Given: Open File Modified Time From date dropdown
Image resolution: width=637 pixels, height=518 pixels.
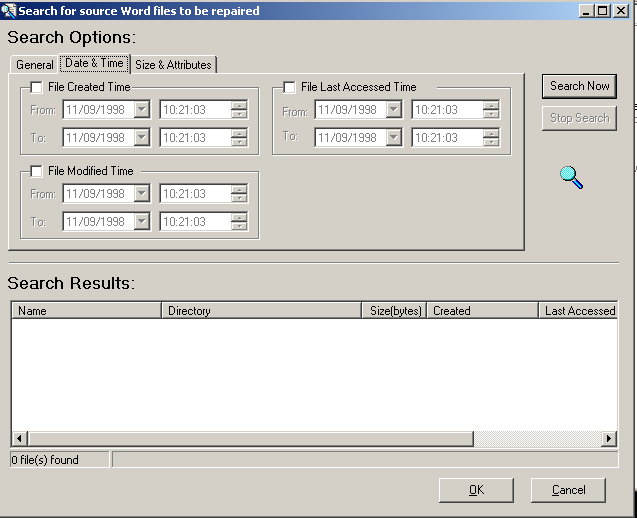Looking at the screenshot, I should (142, 193).
